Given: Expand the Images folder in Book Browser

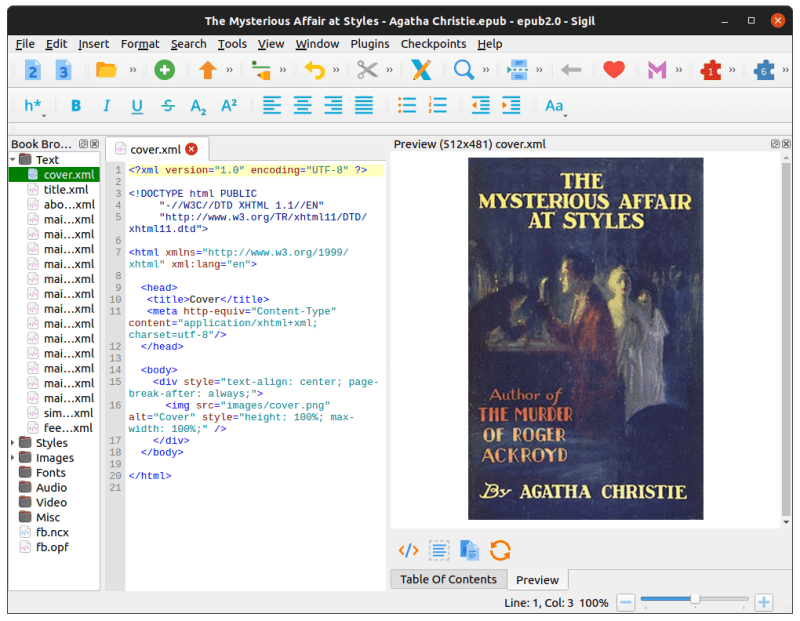Looking at the screenshot, I should (14, 458).
